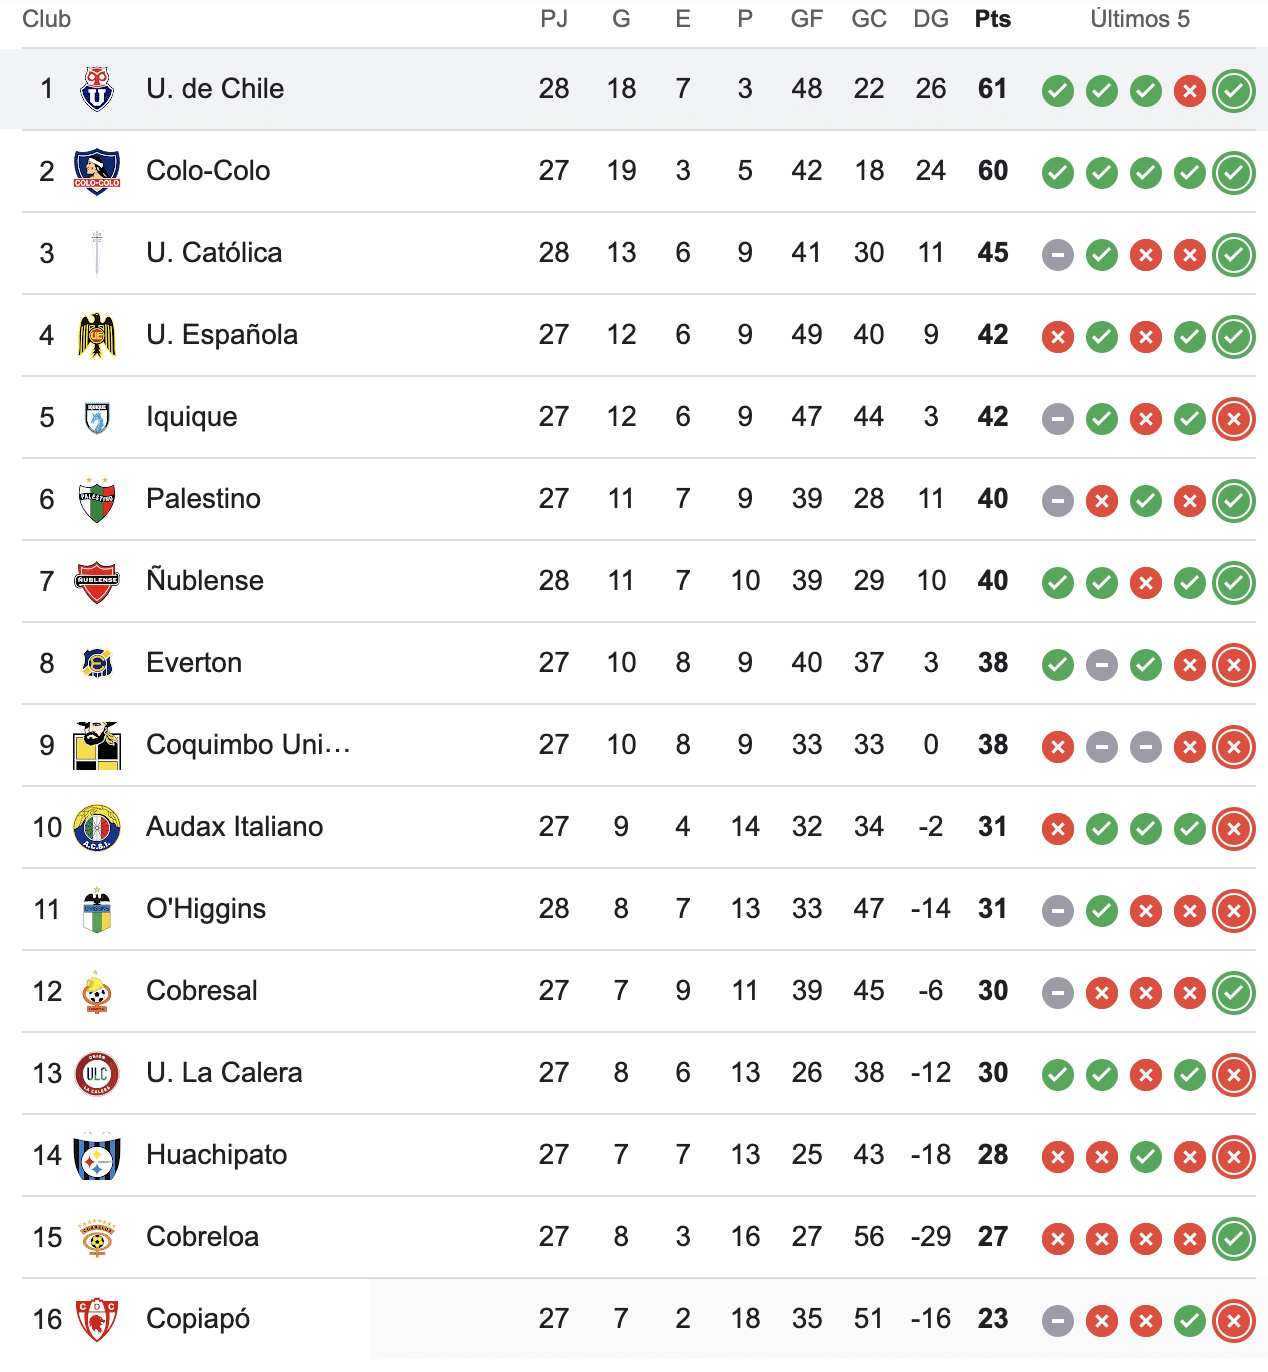Click U. de Chile's latest win indicator
Viewport: 1268px width, 1372px height.
click(x=1233, y=91)
